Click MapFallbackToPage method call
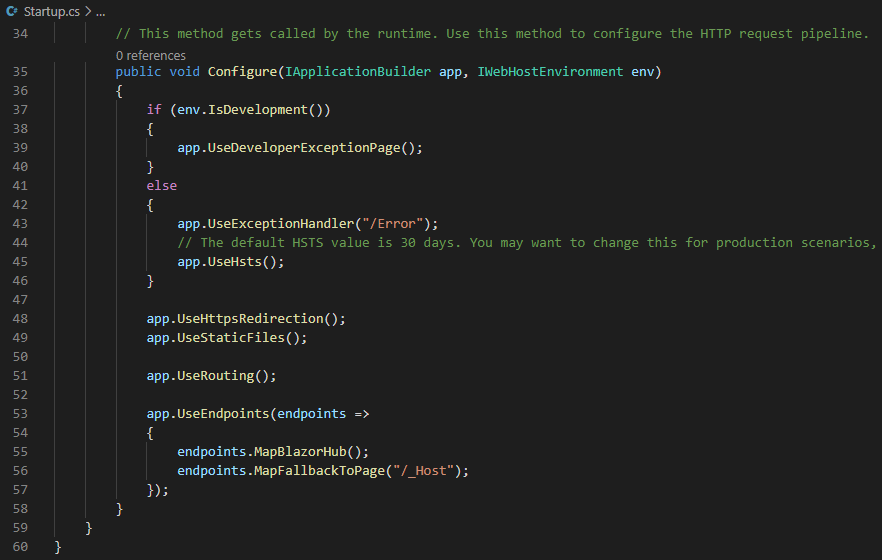This screenshot has height=560, width=882. 320,471
